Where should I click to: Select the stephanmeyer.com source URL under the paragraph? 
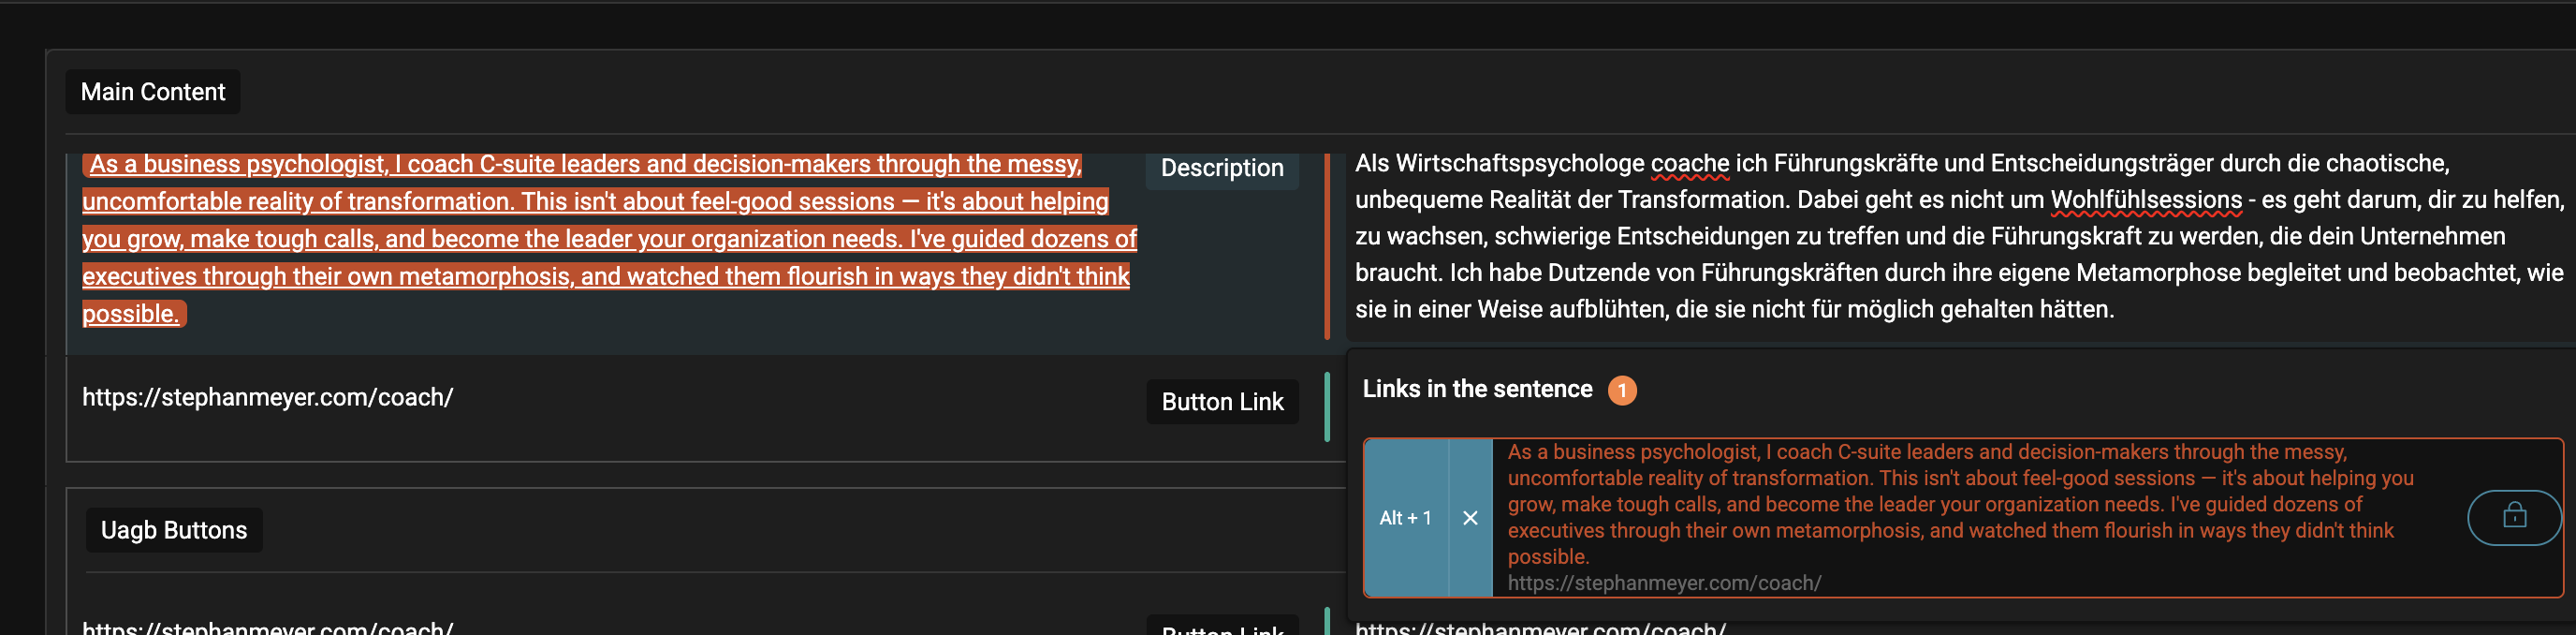pyautogui.click(x=267, y=398)
